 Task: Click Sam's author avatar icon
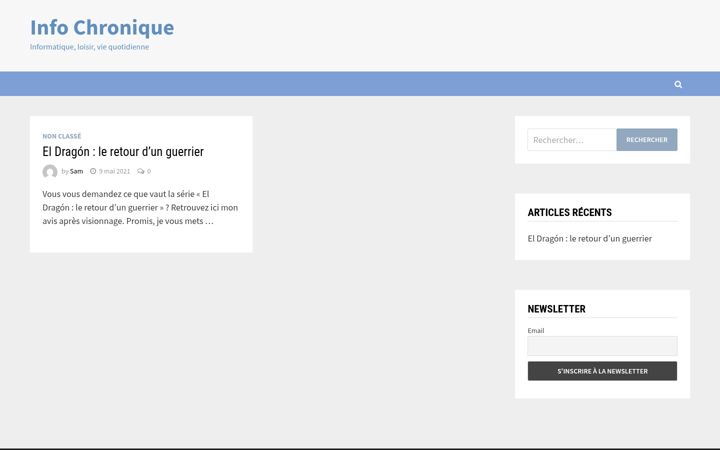click(x=50, y=171)
